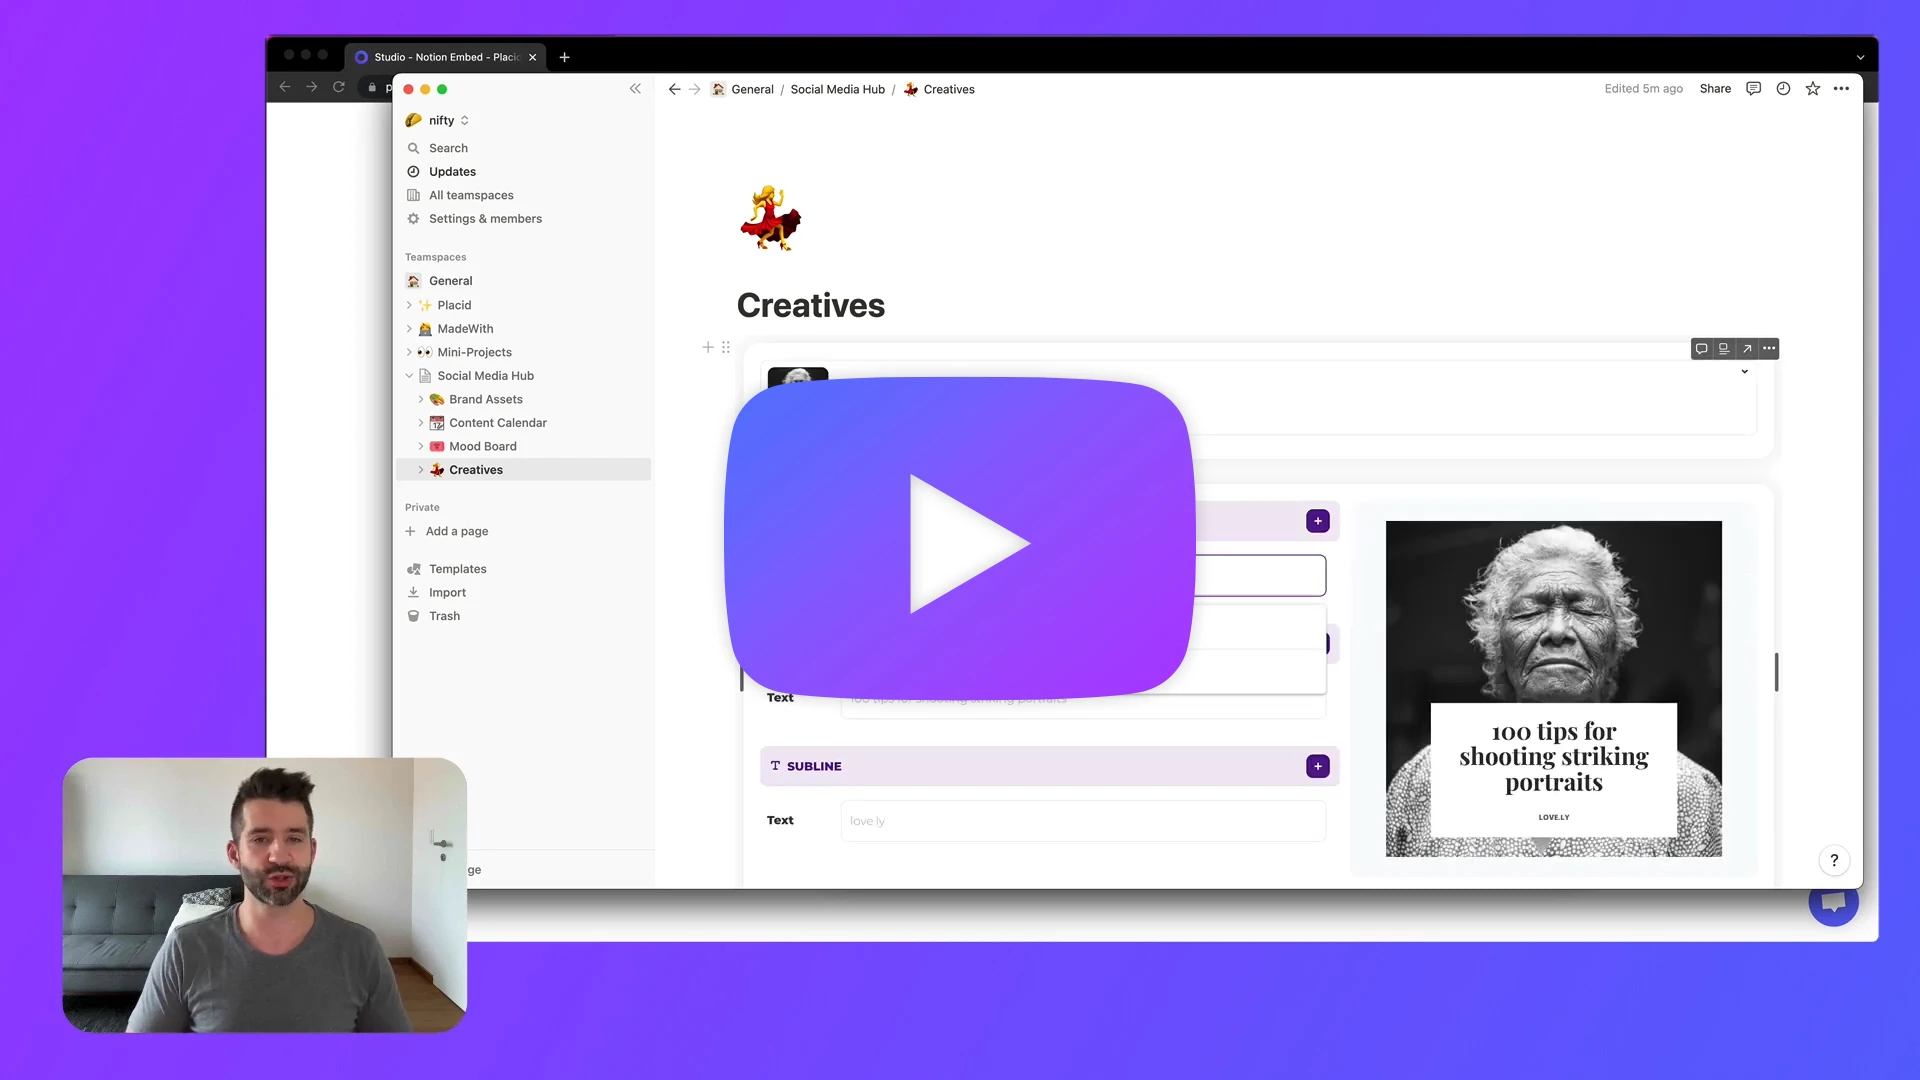This screenshot has height=1080, width=1920.
Task: Click the Edited 5m ago label
Action: (1643, 89)
